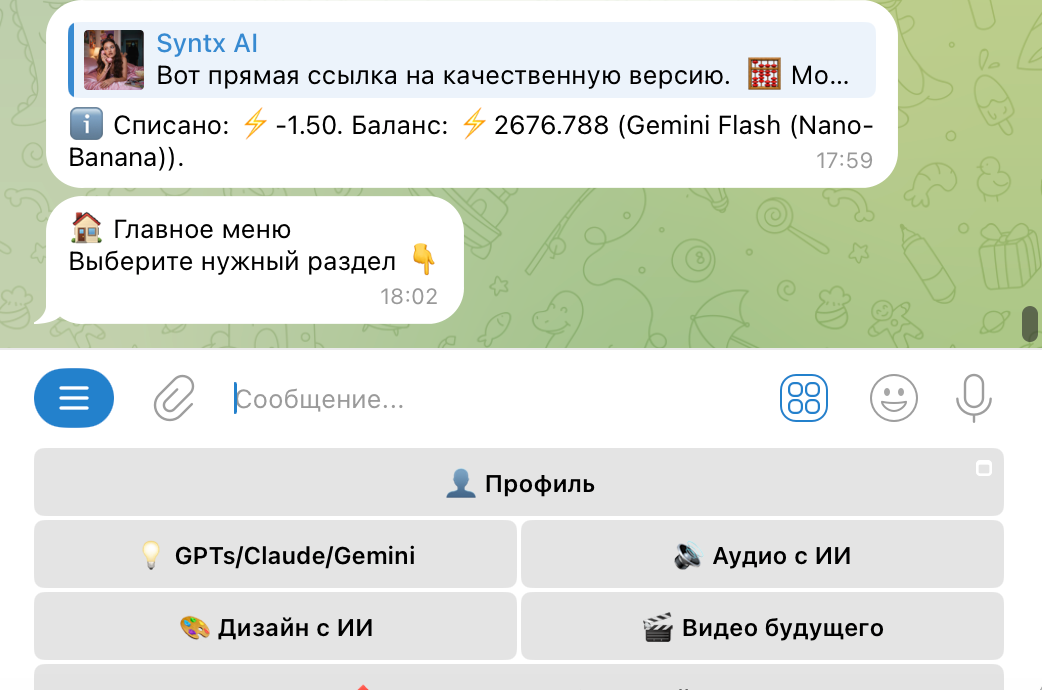Click the paperclip attach file icon
Viewport: 1042px width, 690px height.
pos(173,399)
